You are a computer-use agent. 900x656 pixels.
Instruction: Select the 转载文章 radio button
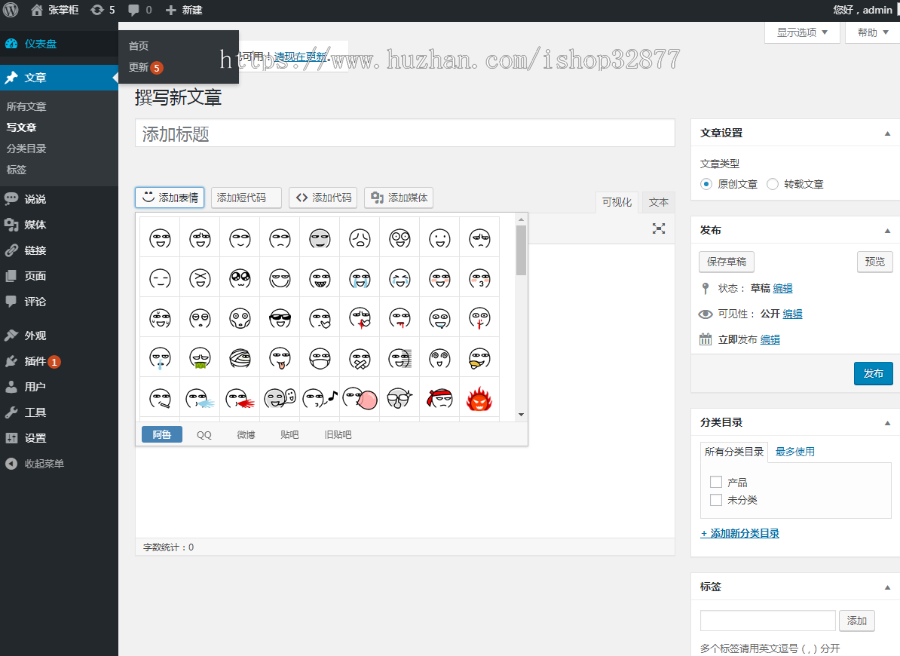pos(773,184)
